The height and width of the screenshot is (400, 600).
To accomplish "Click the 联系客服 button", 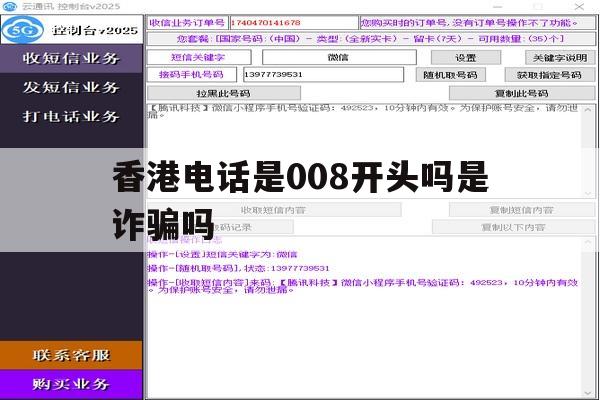I will pos(71,355).
